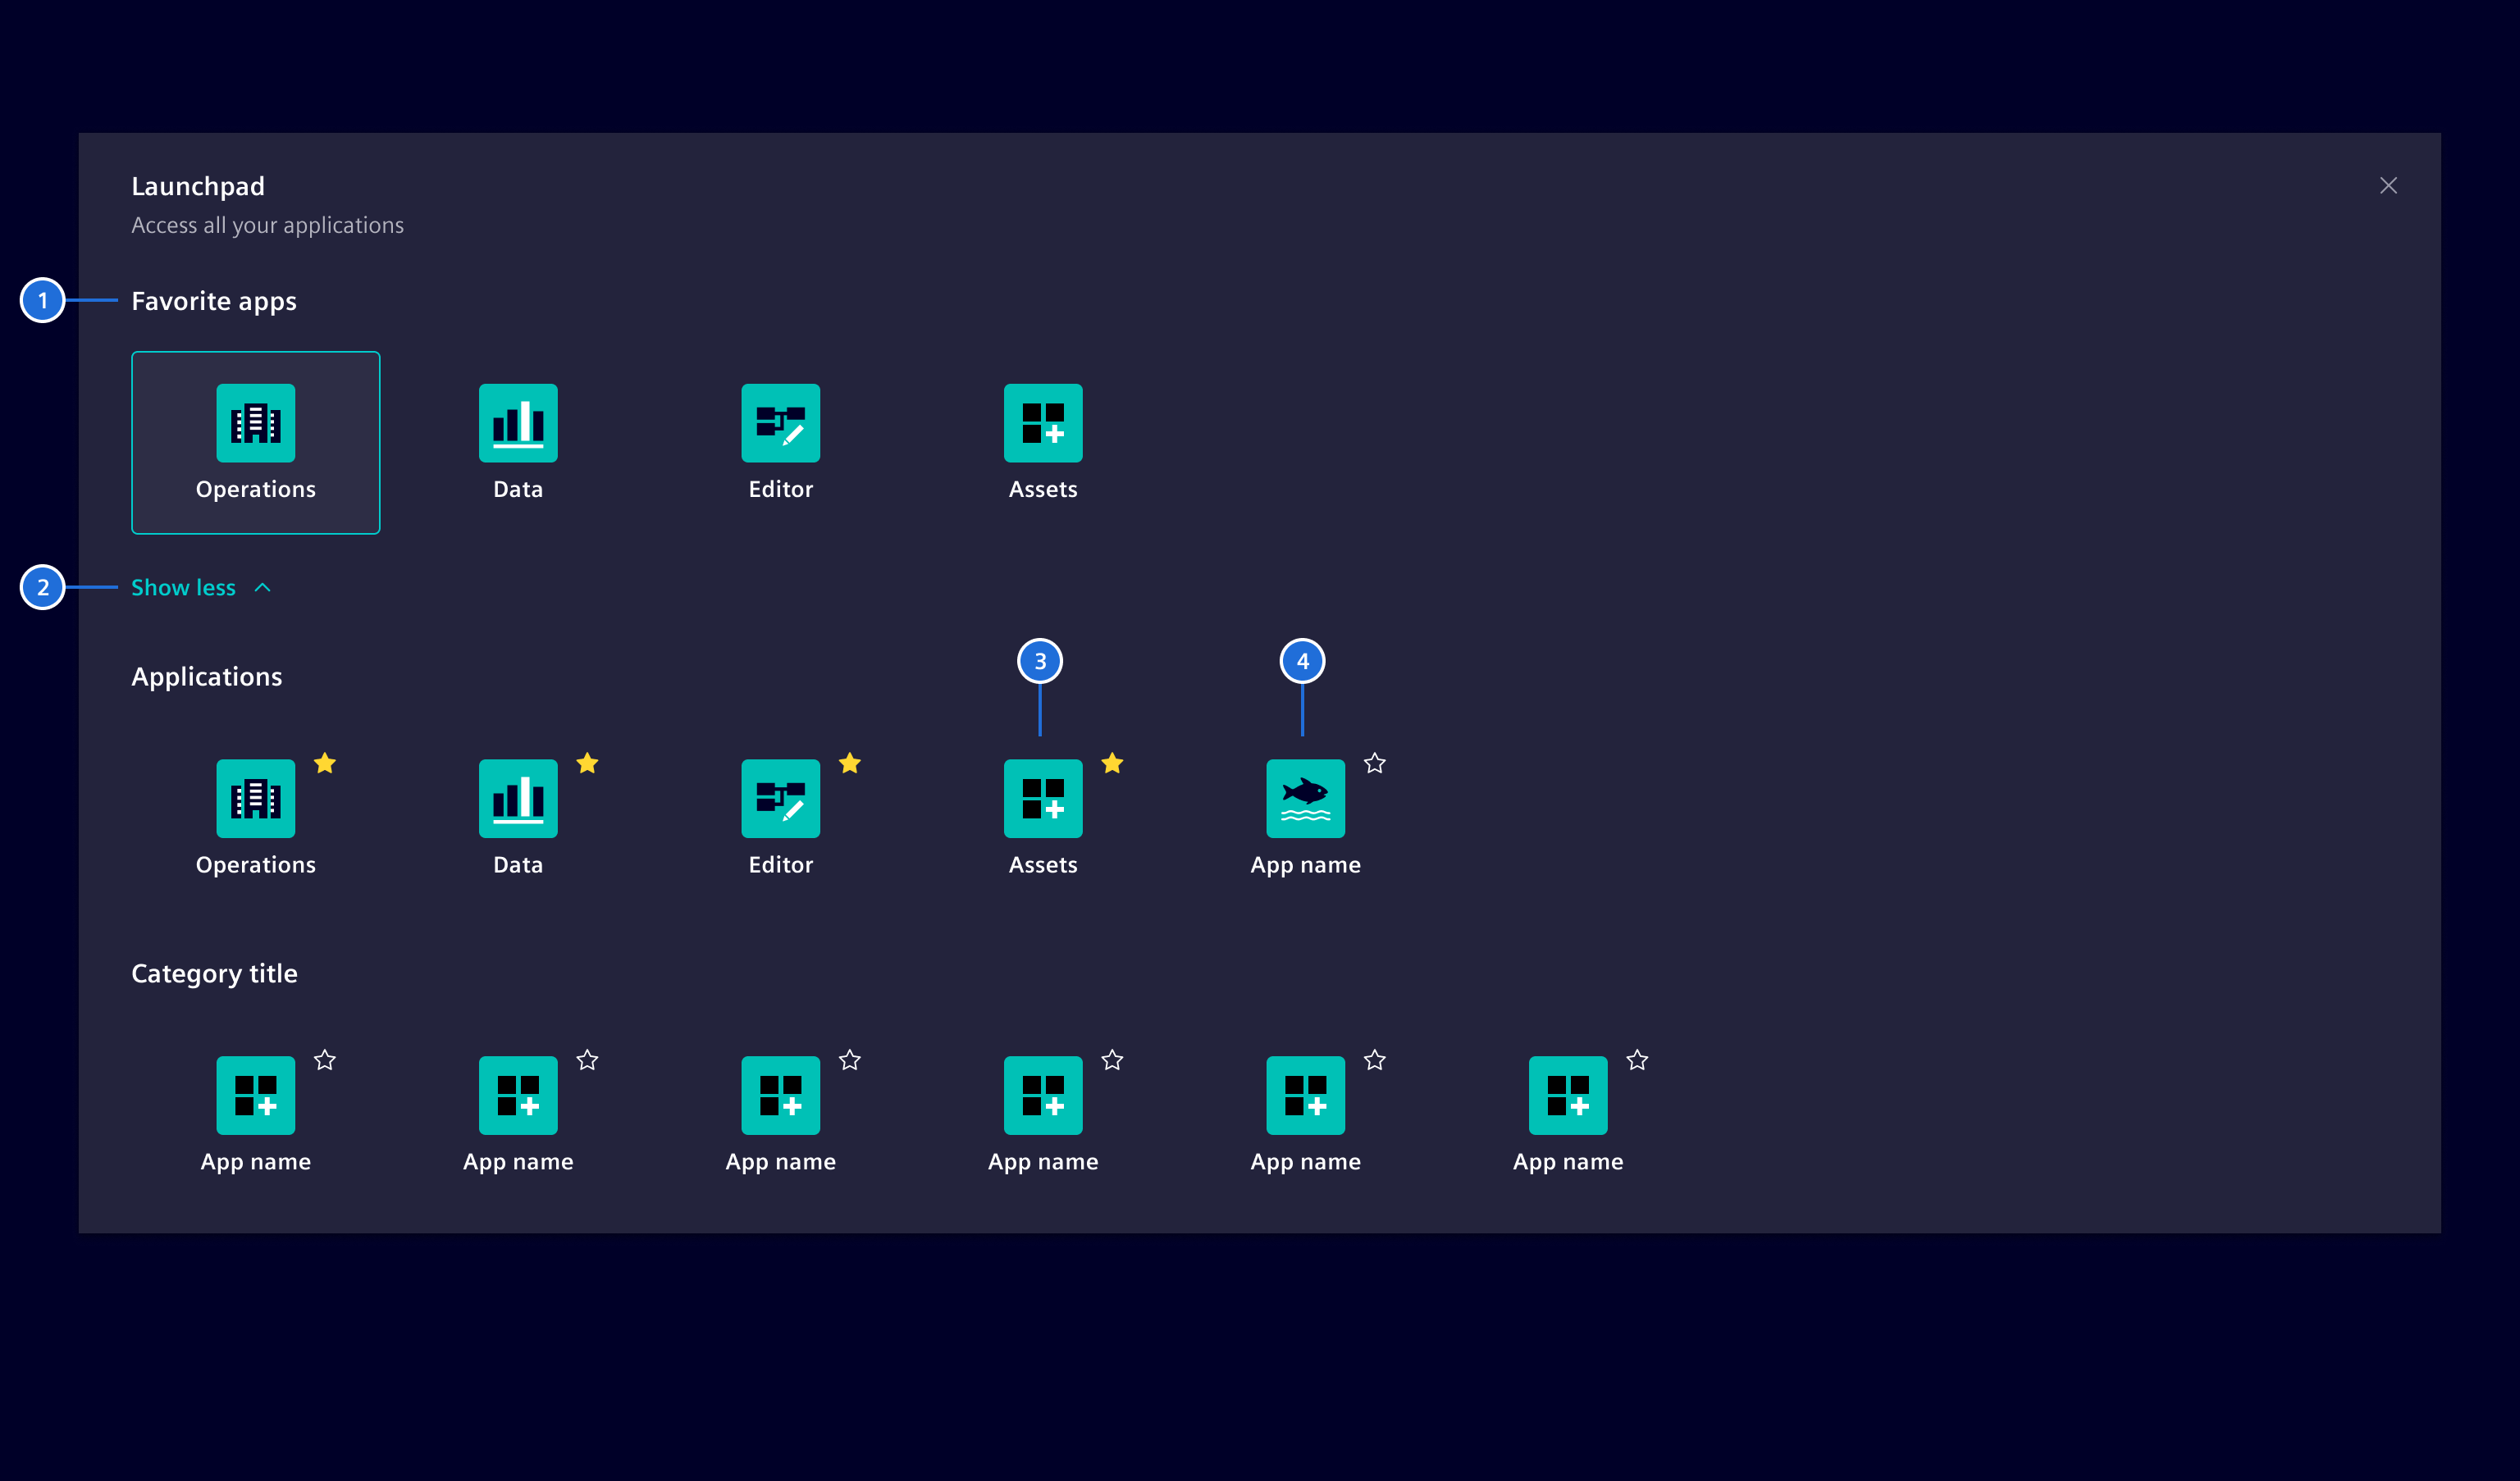Image resolution: width=2520 pixels, height=1481 pixels.
Task: Launch the last App name in Category title row
Action: click(1567, 1095)
